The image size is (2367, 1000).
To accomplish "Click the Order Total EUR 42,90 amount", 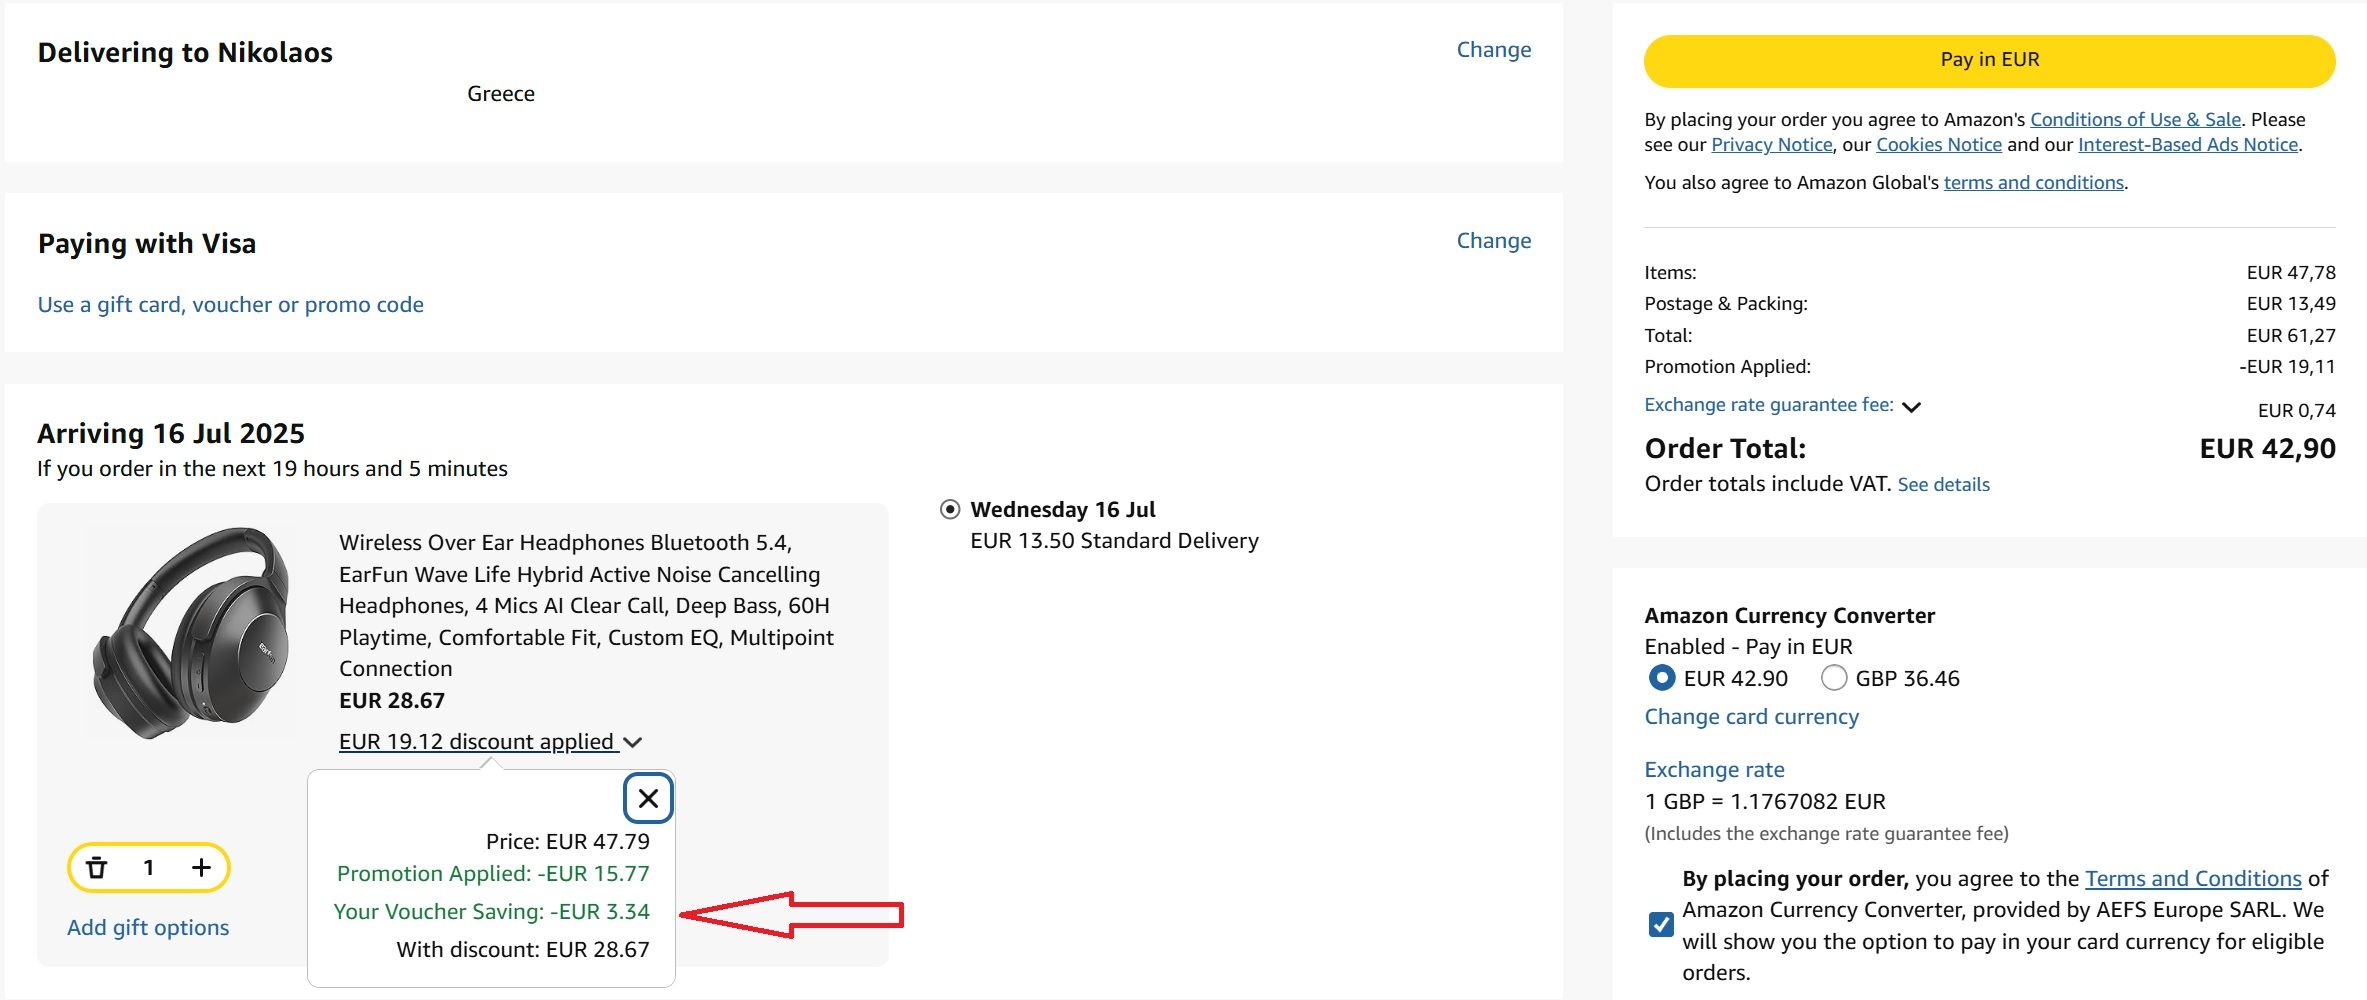I will coord(2267,449).
